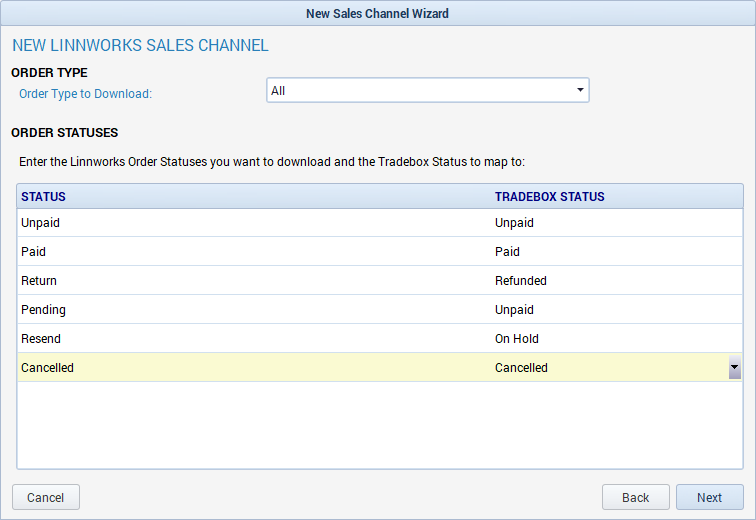Select the Cancelled status cell
This screenshot has width=756, height=520.
(x=48, y=368)
